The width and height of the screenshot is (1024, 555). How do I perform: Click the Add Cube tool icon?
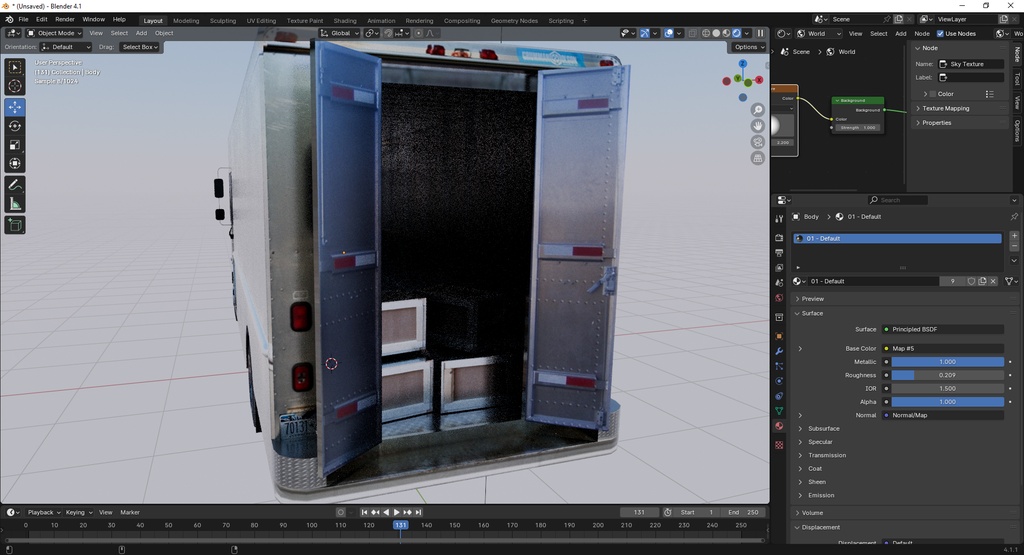(15, 226)
